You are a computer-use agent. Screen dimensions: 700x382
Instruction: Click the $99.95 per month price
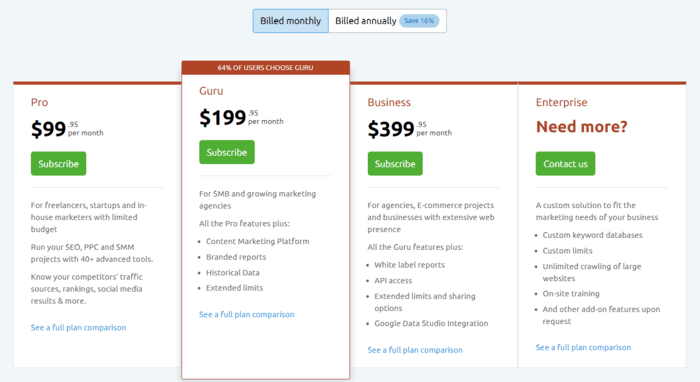pos(67,129)
